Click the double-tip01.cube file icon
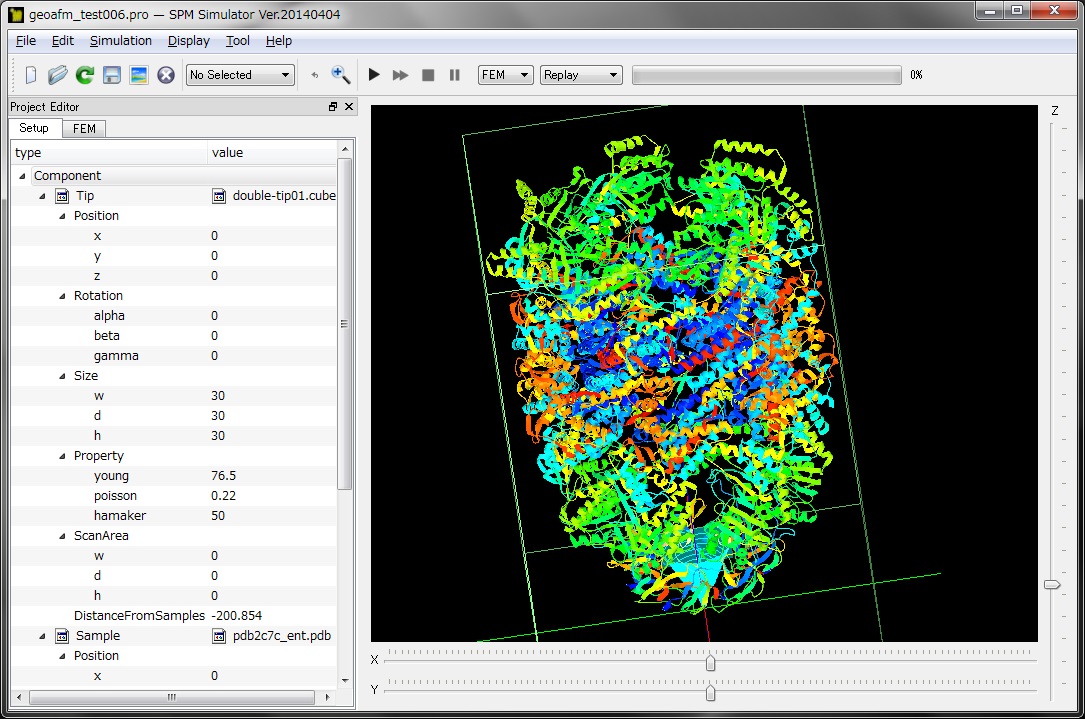This screenshot has width=1085, height=719. tap(219, 196)
